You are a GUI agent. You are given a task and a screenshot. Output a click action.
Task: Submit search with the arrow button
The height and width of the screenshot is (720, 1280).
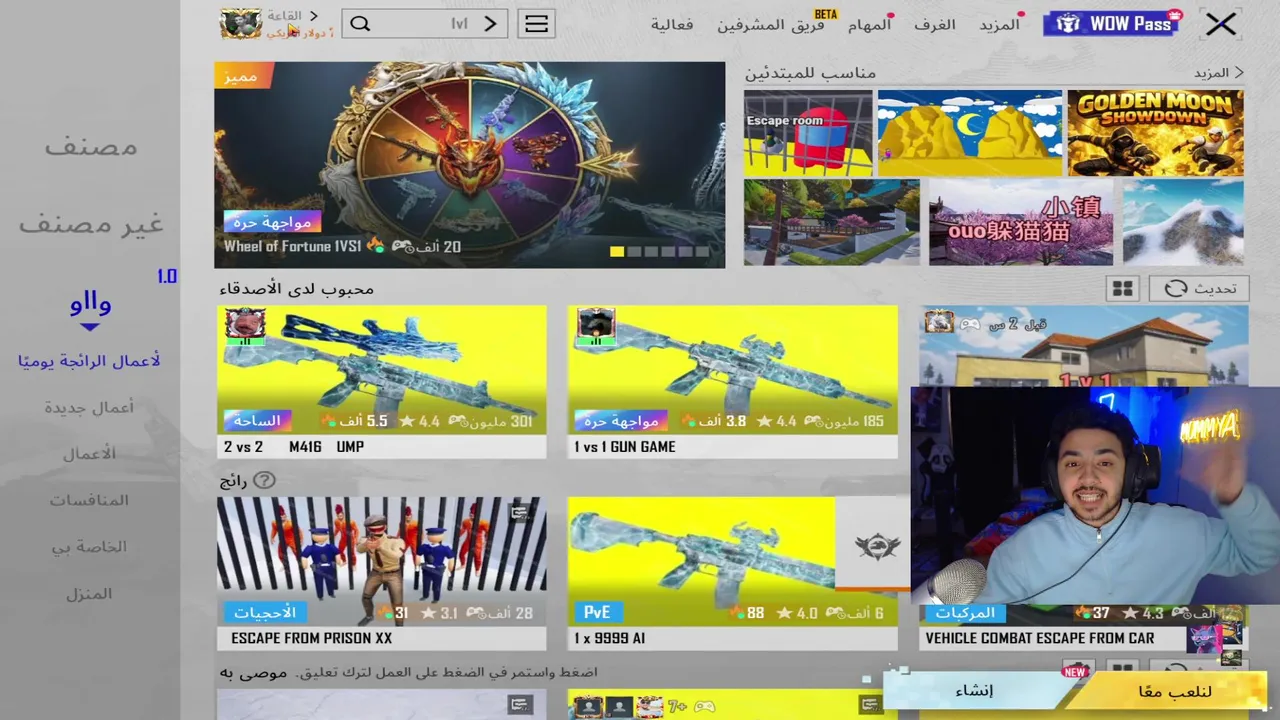490,24
